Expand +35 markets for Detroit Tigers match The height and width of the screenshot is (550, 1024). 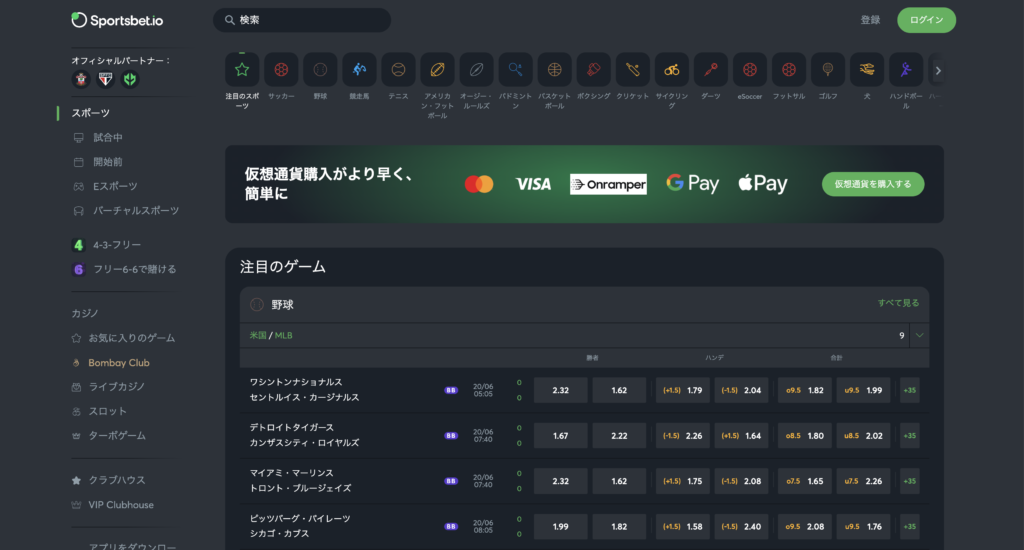point(910,436)
